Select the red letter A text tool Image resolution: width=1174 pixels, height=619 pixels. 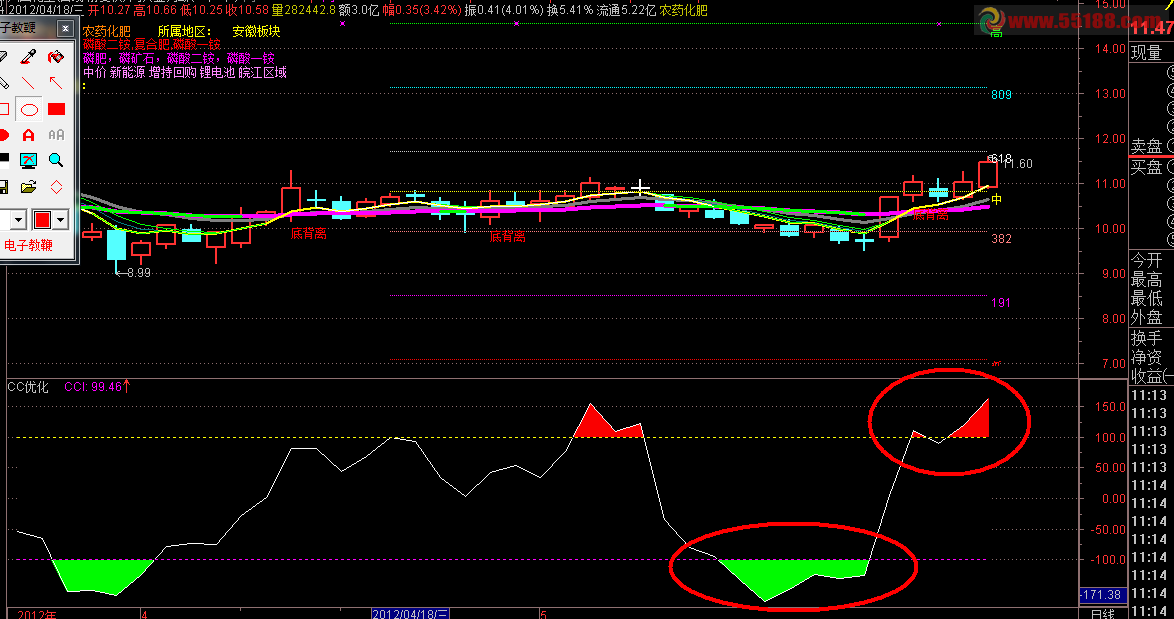pyautogui.click(x=28, y=135)
